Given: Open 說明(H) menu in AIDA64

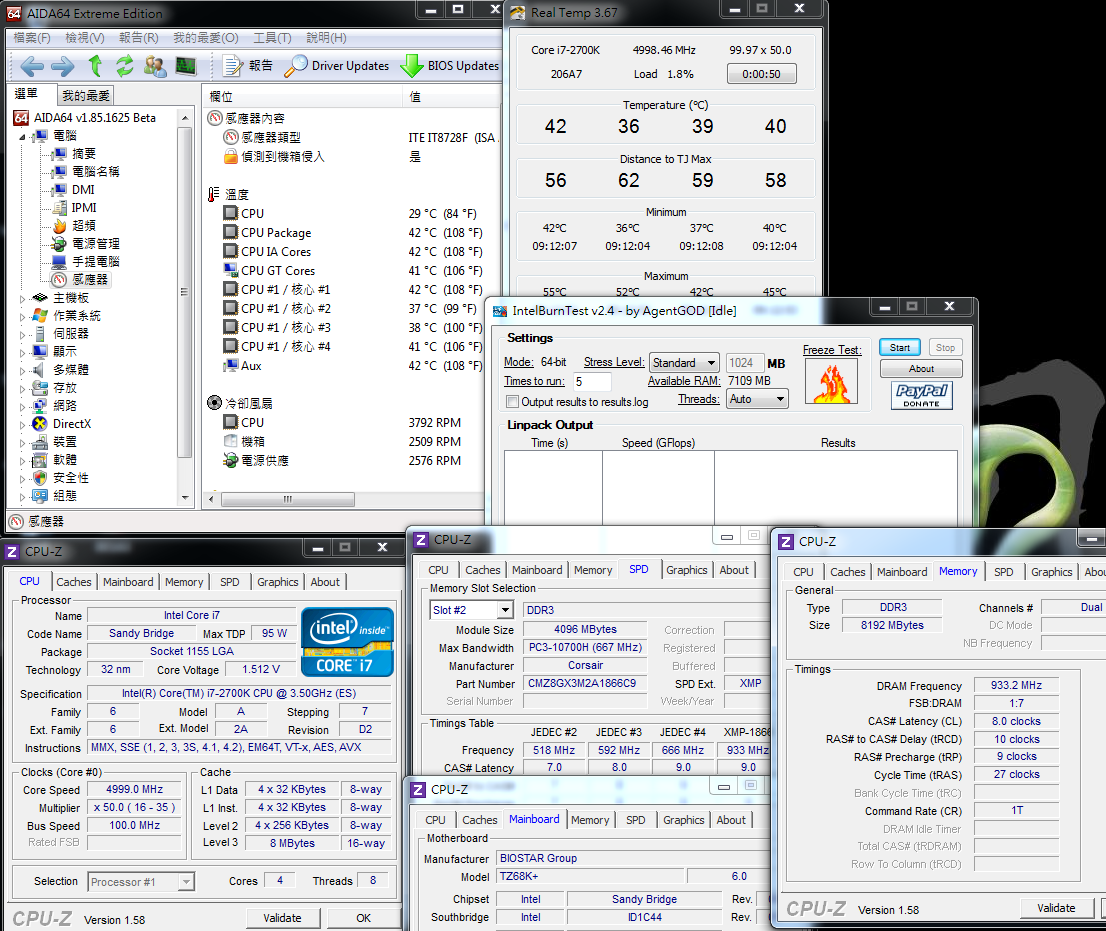Looking at the screenshot, I should 327,38.
